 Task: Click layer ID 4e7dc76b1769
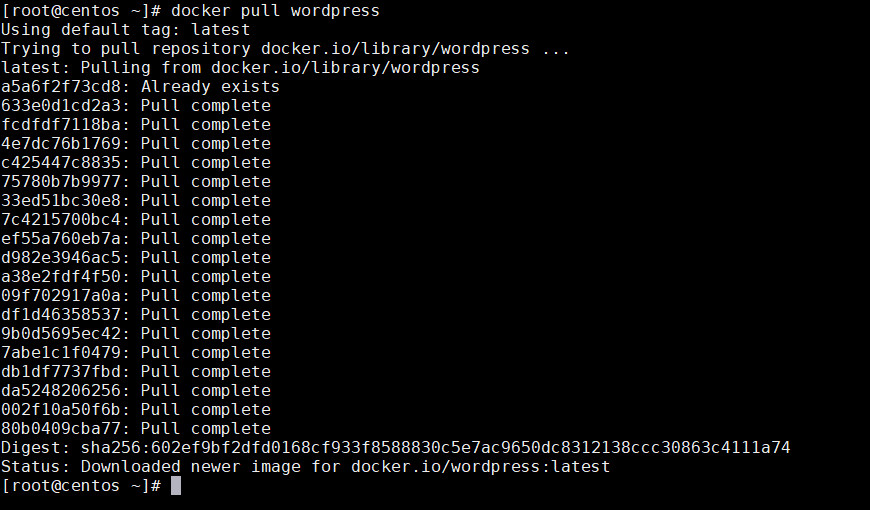tap(65, 144)
